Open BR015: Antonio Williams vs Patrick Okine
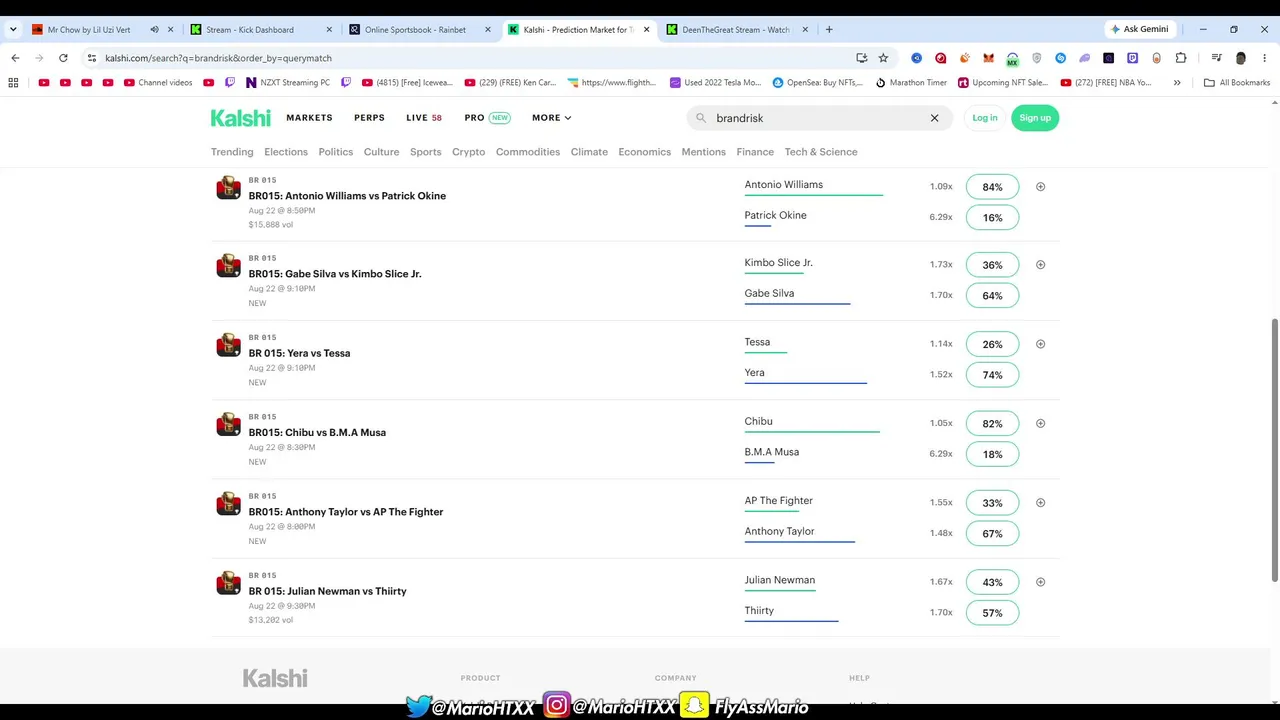This screenshot has height=720, width=1280. (x=347, y=196)
